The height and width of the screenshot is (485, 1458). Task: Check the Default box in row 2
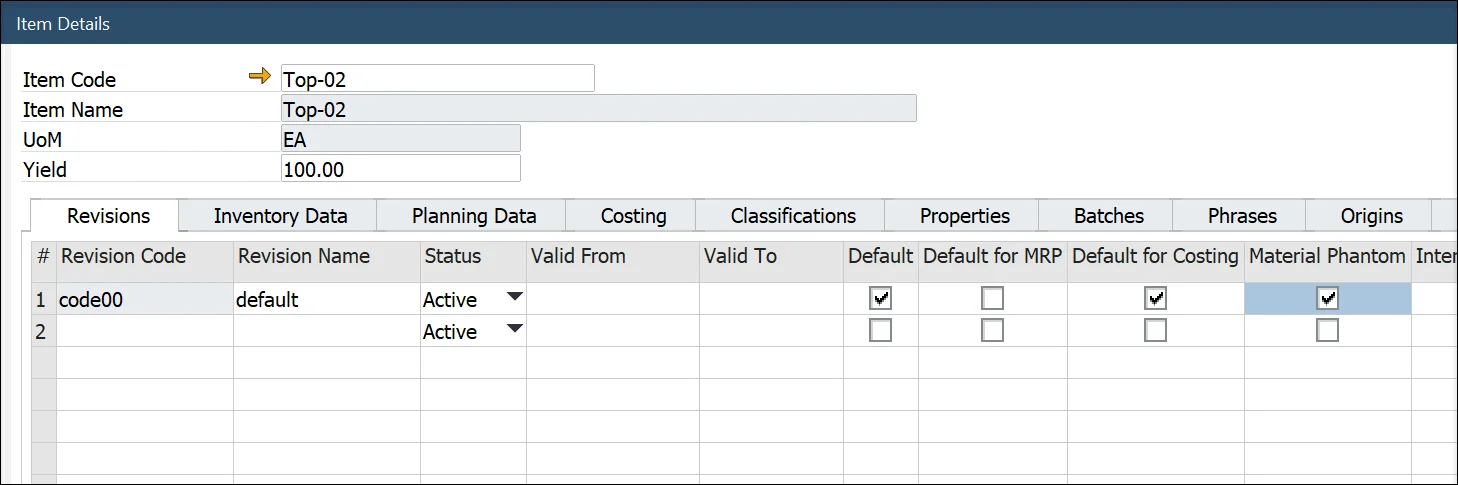(881, 331)
